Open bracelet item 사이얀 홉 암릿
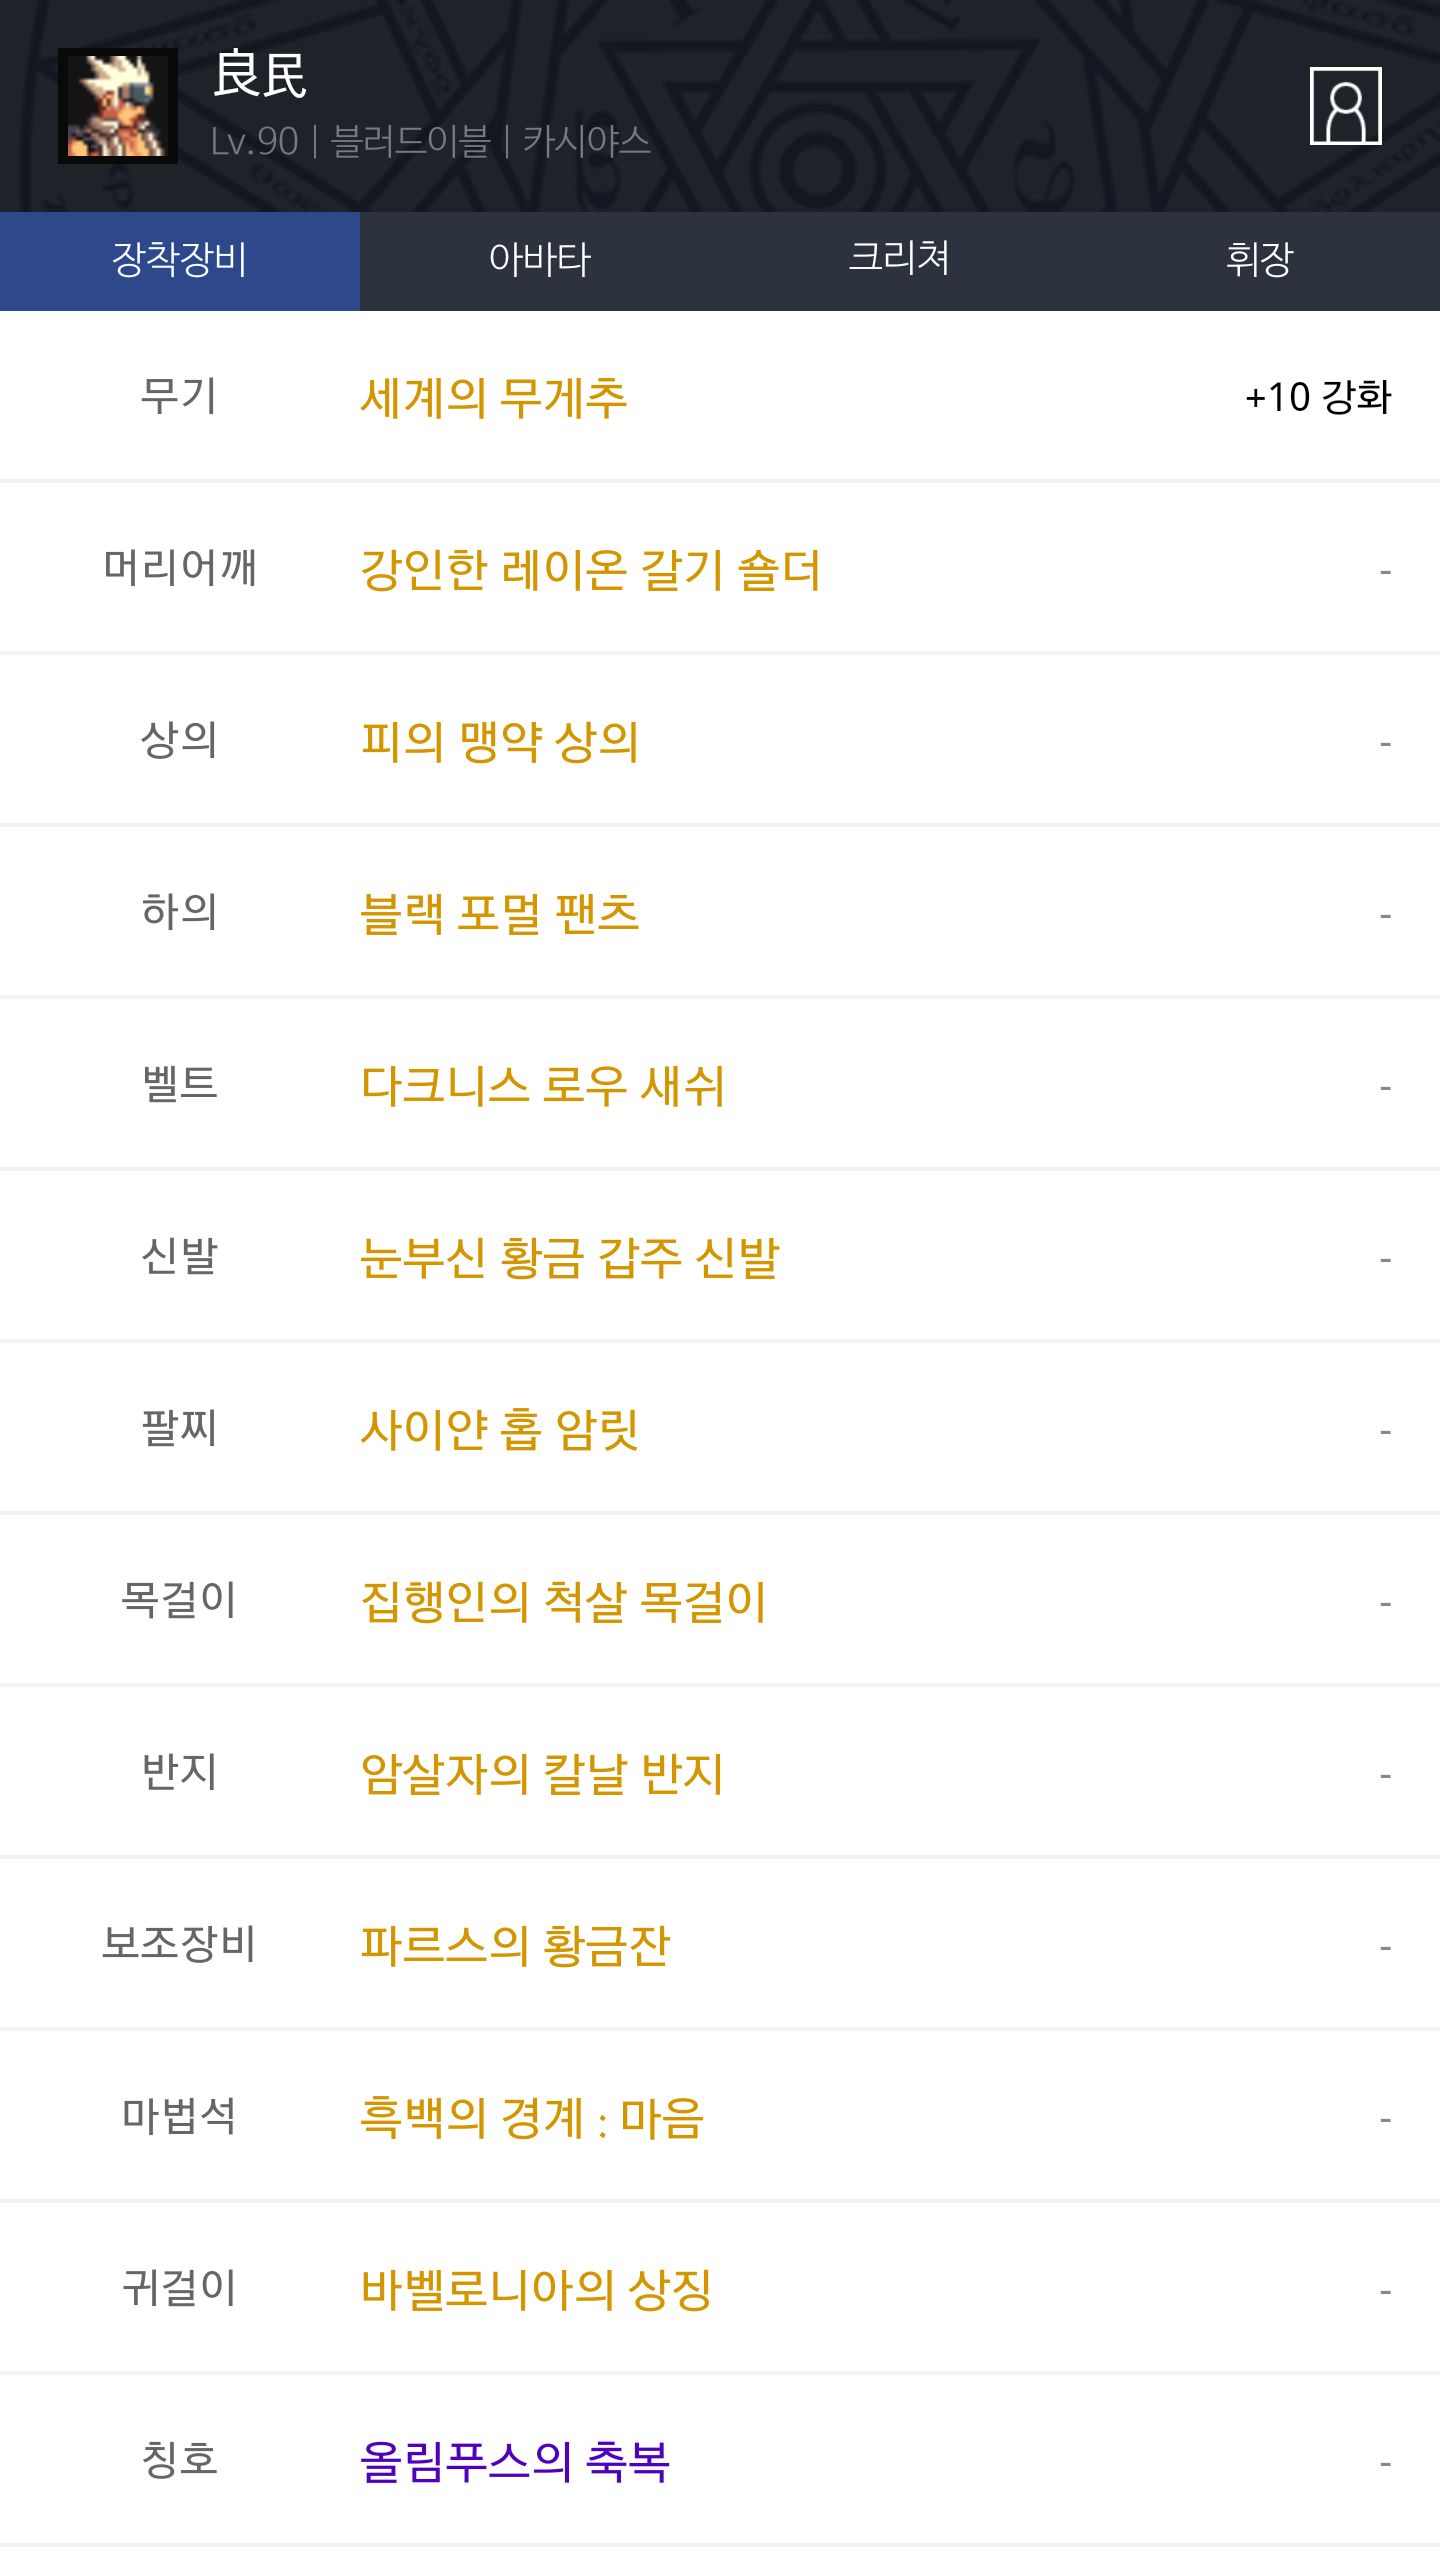 click(x=499, y=1430)
